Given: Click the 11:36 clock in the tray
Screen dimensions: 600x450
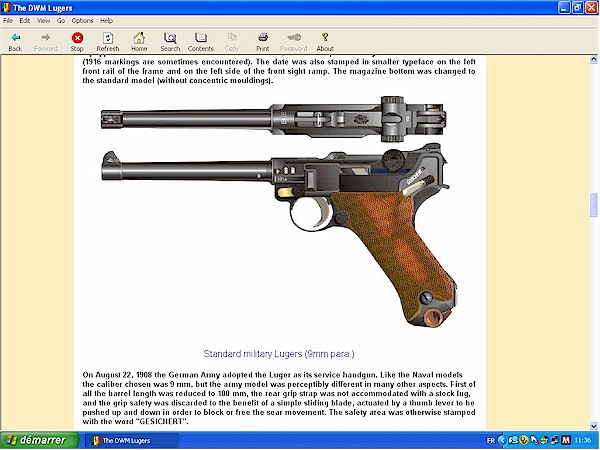Looking at the screenshot, I should (x=583, y=441).
